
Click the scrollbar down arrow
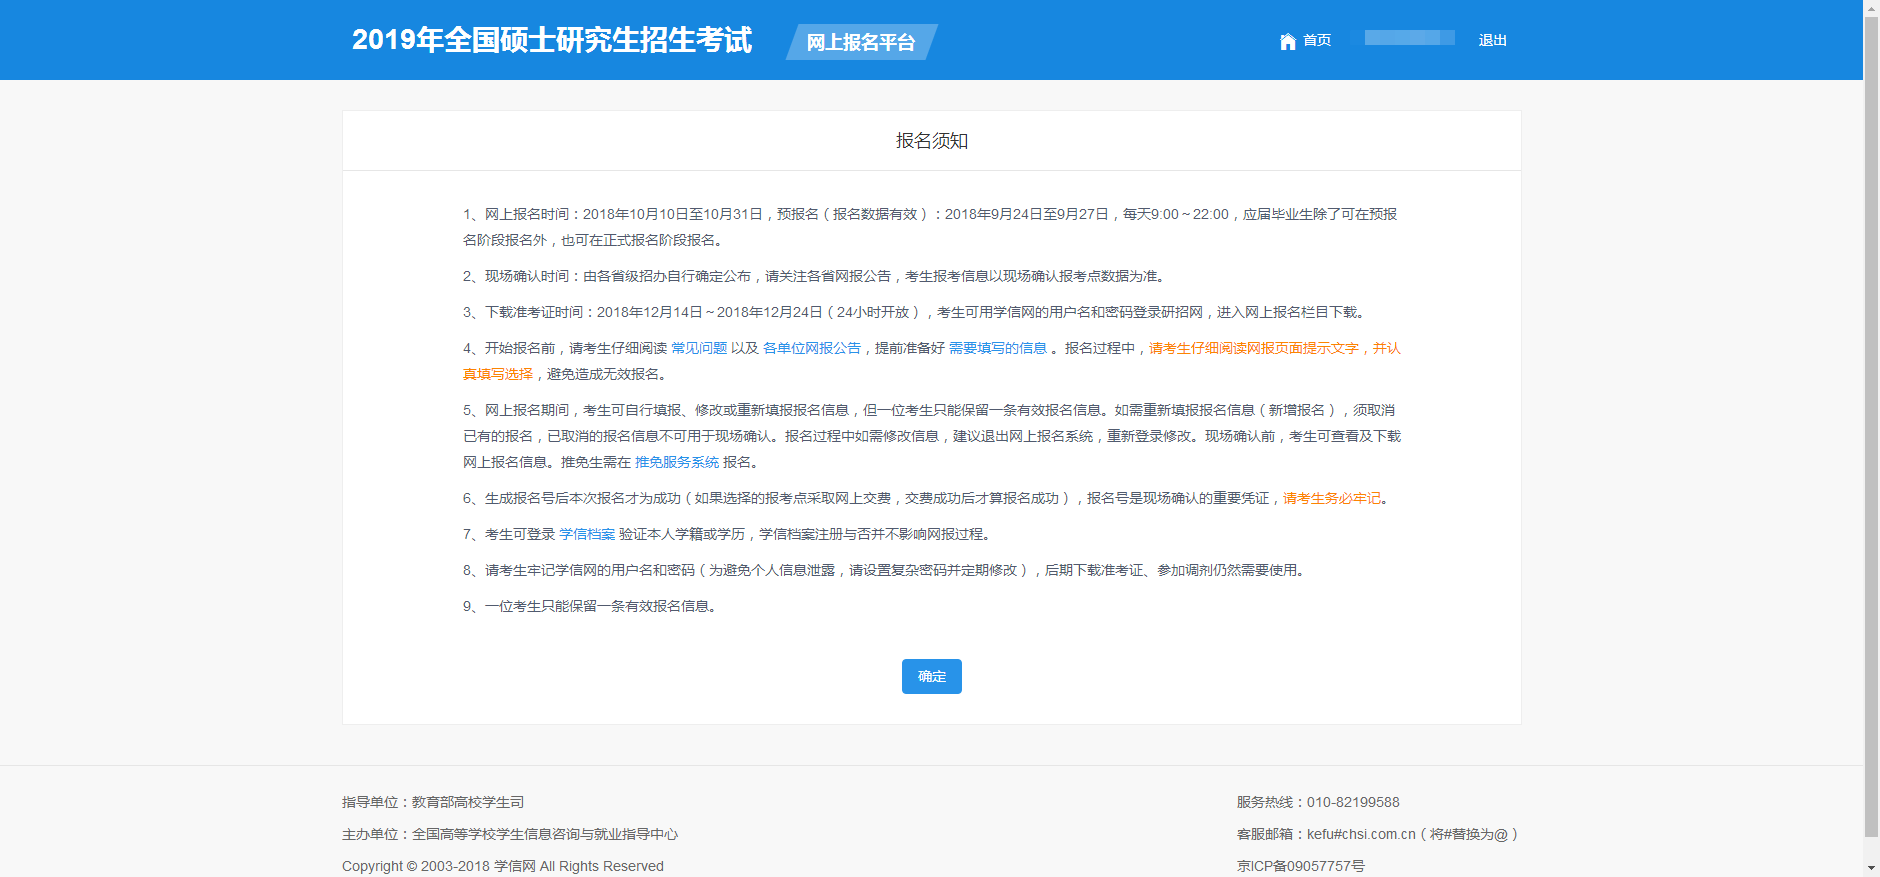[x=1871, y=868]
